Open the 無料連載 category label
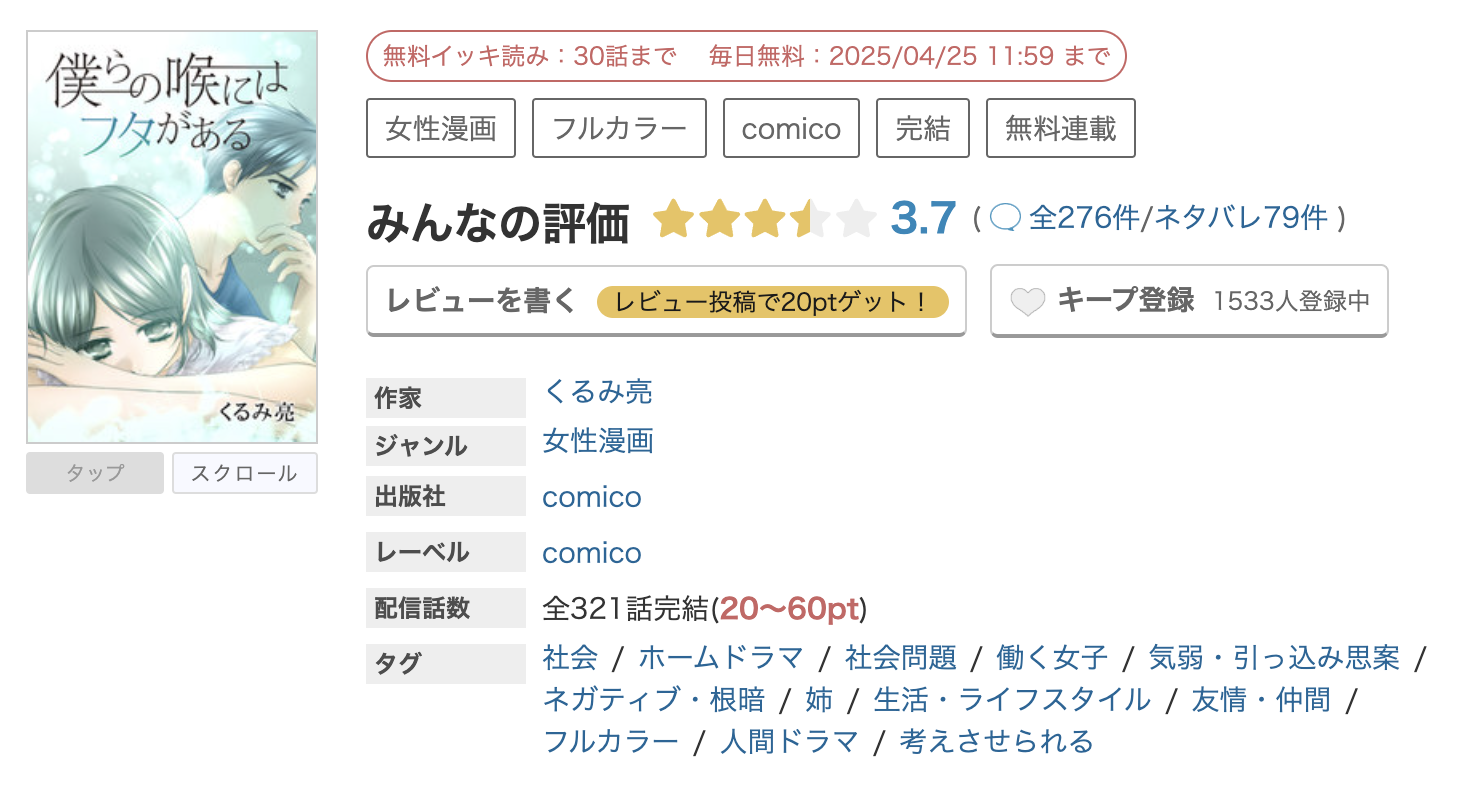Screen dimensions: 1472x810 click(1060, 128)
